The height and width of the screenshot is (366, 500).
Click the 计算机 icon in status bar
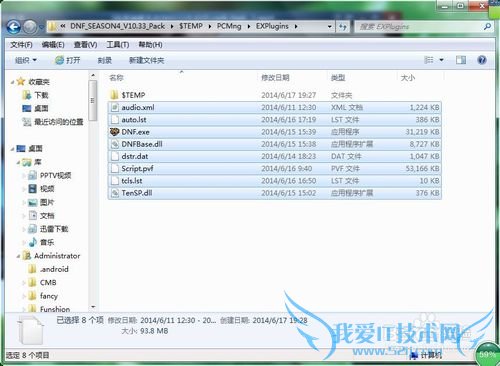[x=414, y=355]
